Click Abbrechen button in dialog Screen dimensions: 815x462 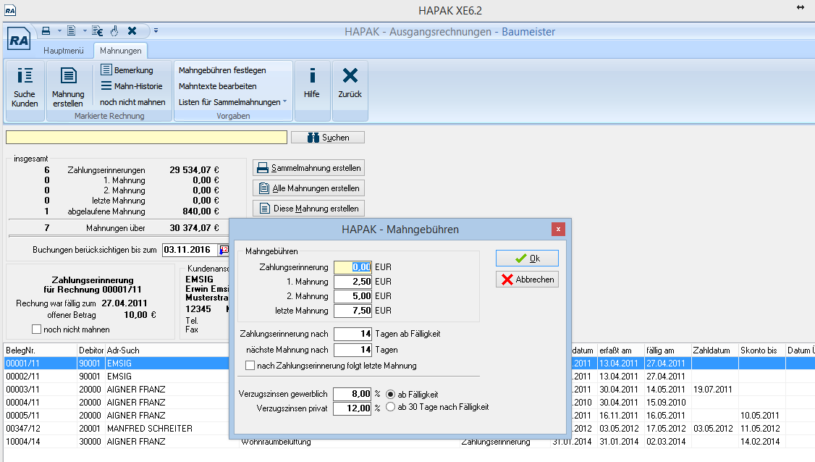527,280
